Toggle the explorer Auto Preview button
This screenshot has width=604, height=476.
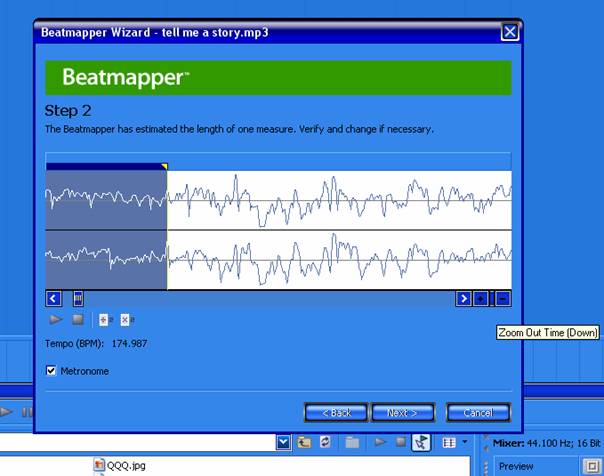pos(422,442)
